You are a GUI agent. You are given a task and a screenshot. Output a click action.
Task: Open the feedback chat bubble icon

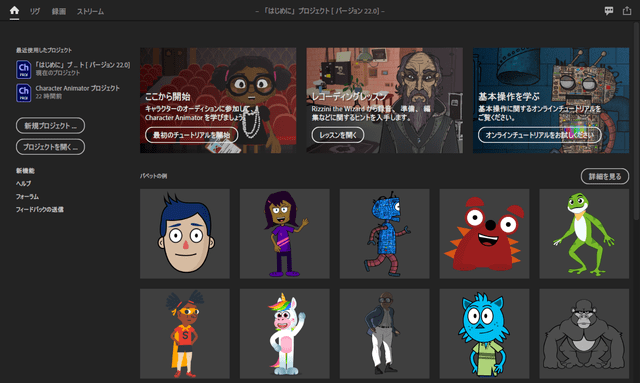click(x=609, y=11)
